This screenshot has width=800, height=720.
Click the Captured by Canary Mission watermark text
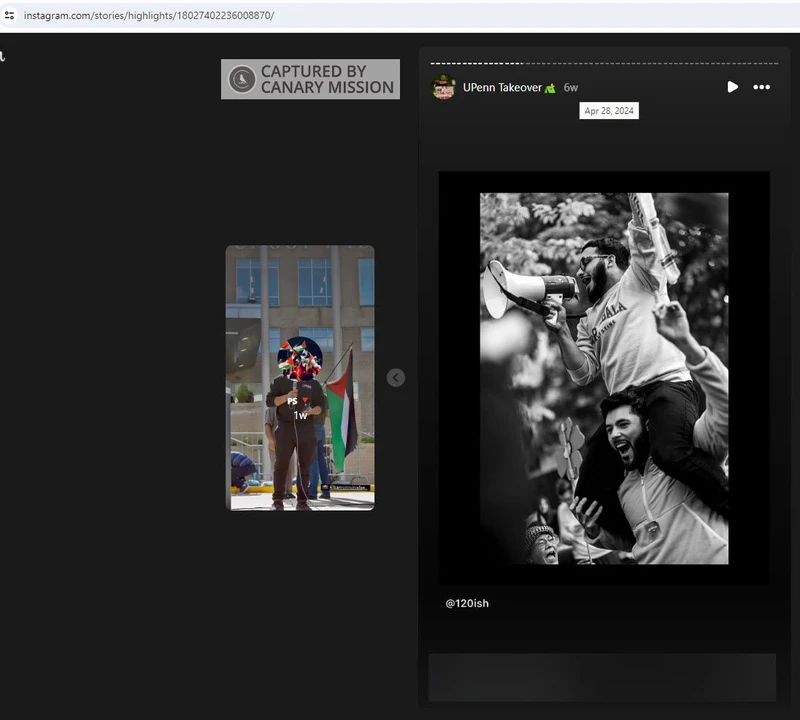point(327,79)
